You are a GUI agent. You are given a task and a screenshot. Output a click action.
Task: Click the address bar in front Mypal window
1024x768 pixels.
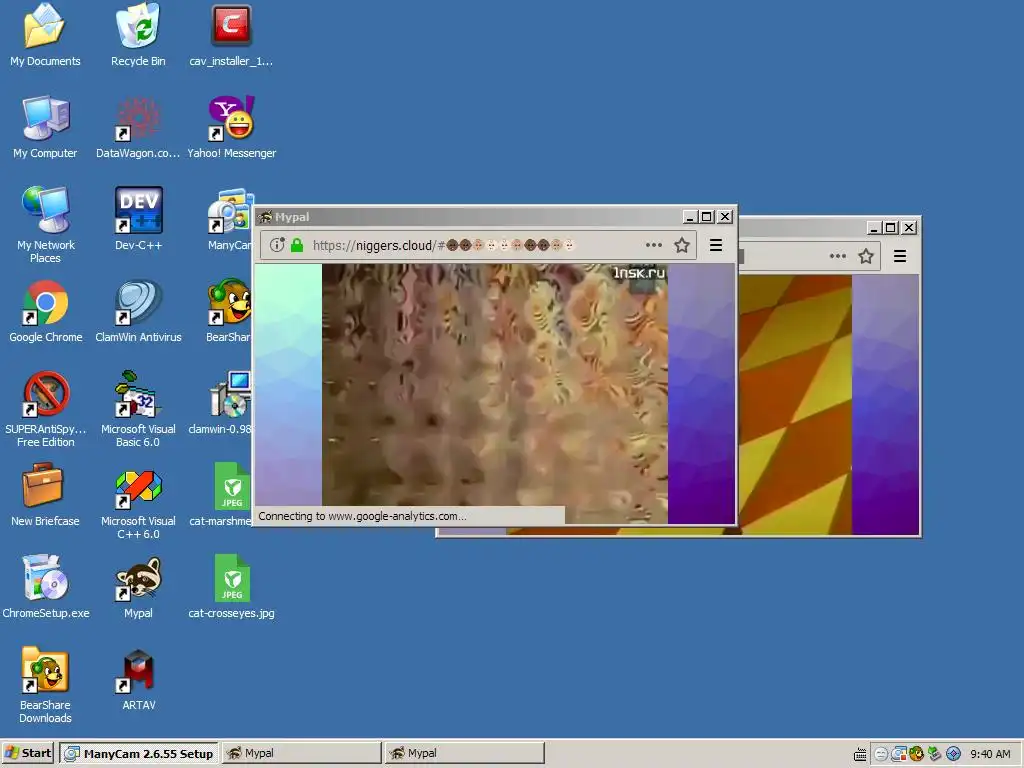[x=478, y=245]
